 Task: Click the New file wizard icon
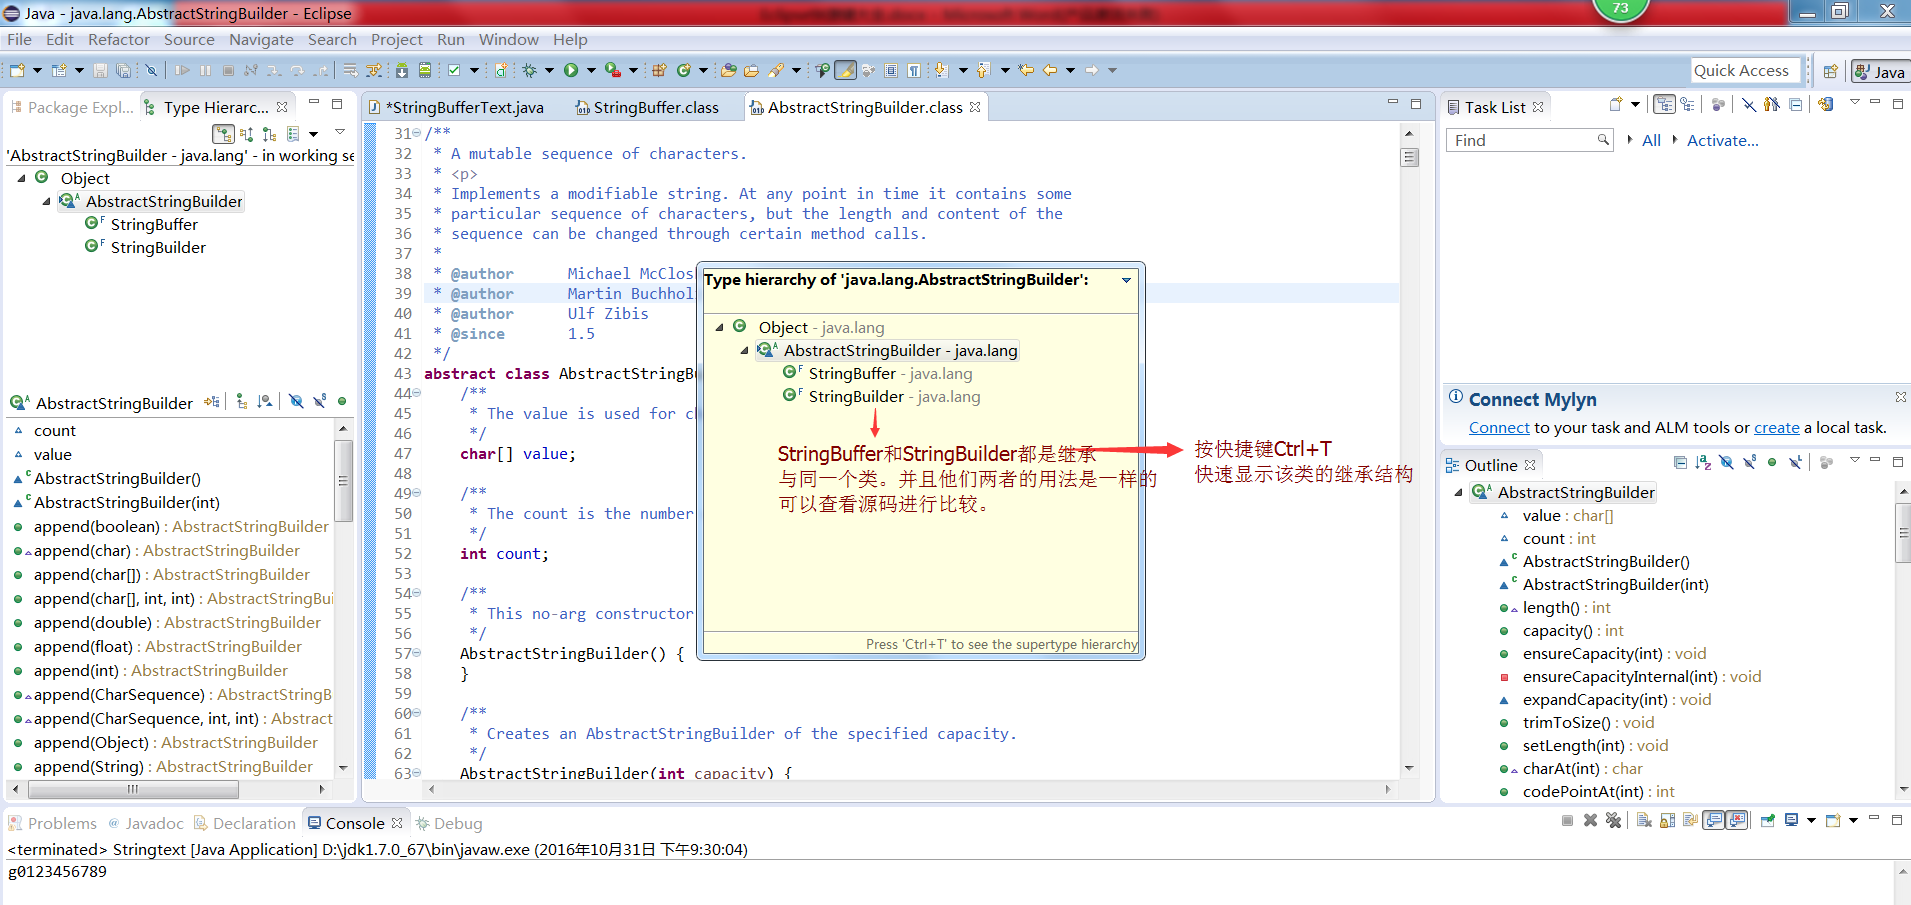click(x=17, y=70)
